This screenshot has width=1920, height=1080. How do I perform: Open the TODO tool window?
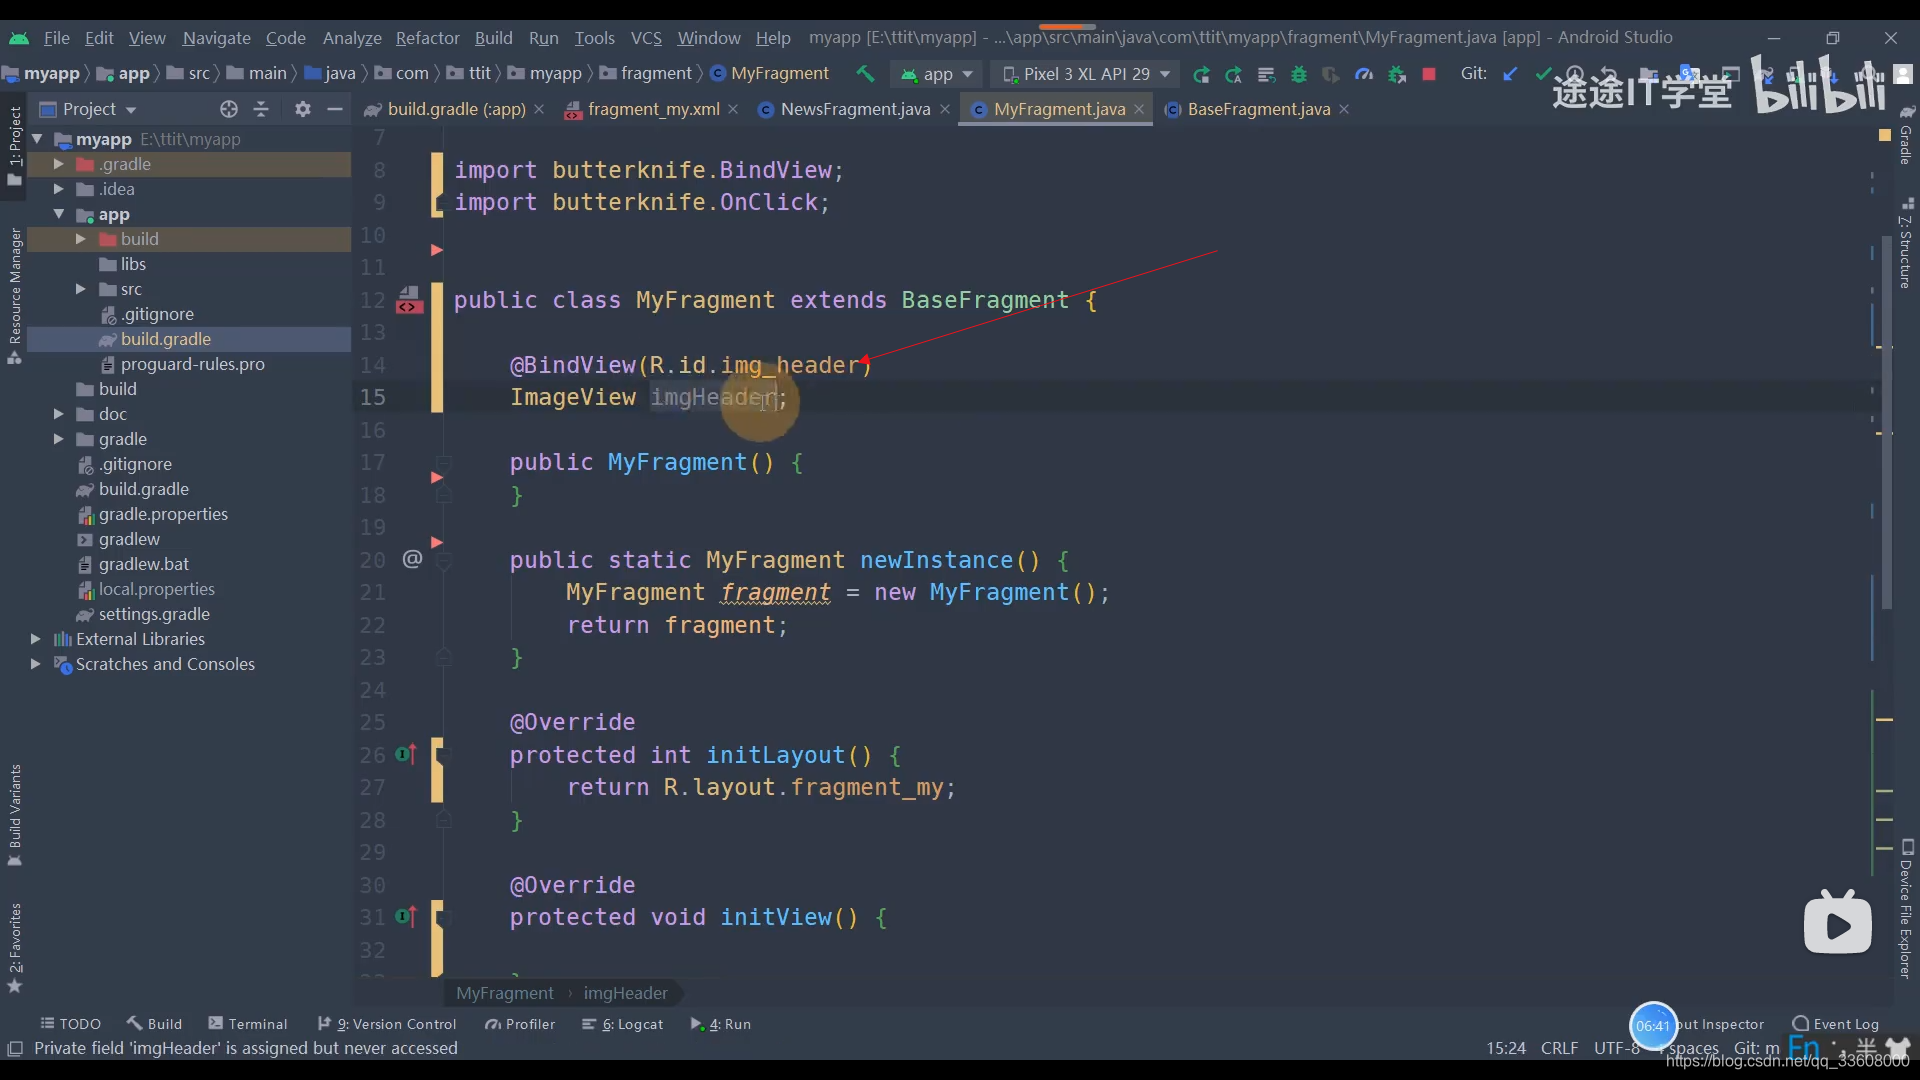(x=71, y=1024)
